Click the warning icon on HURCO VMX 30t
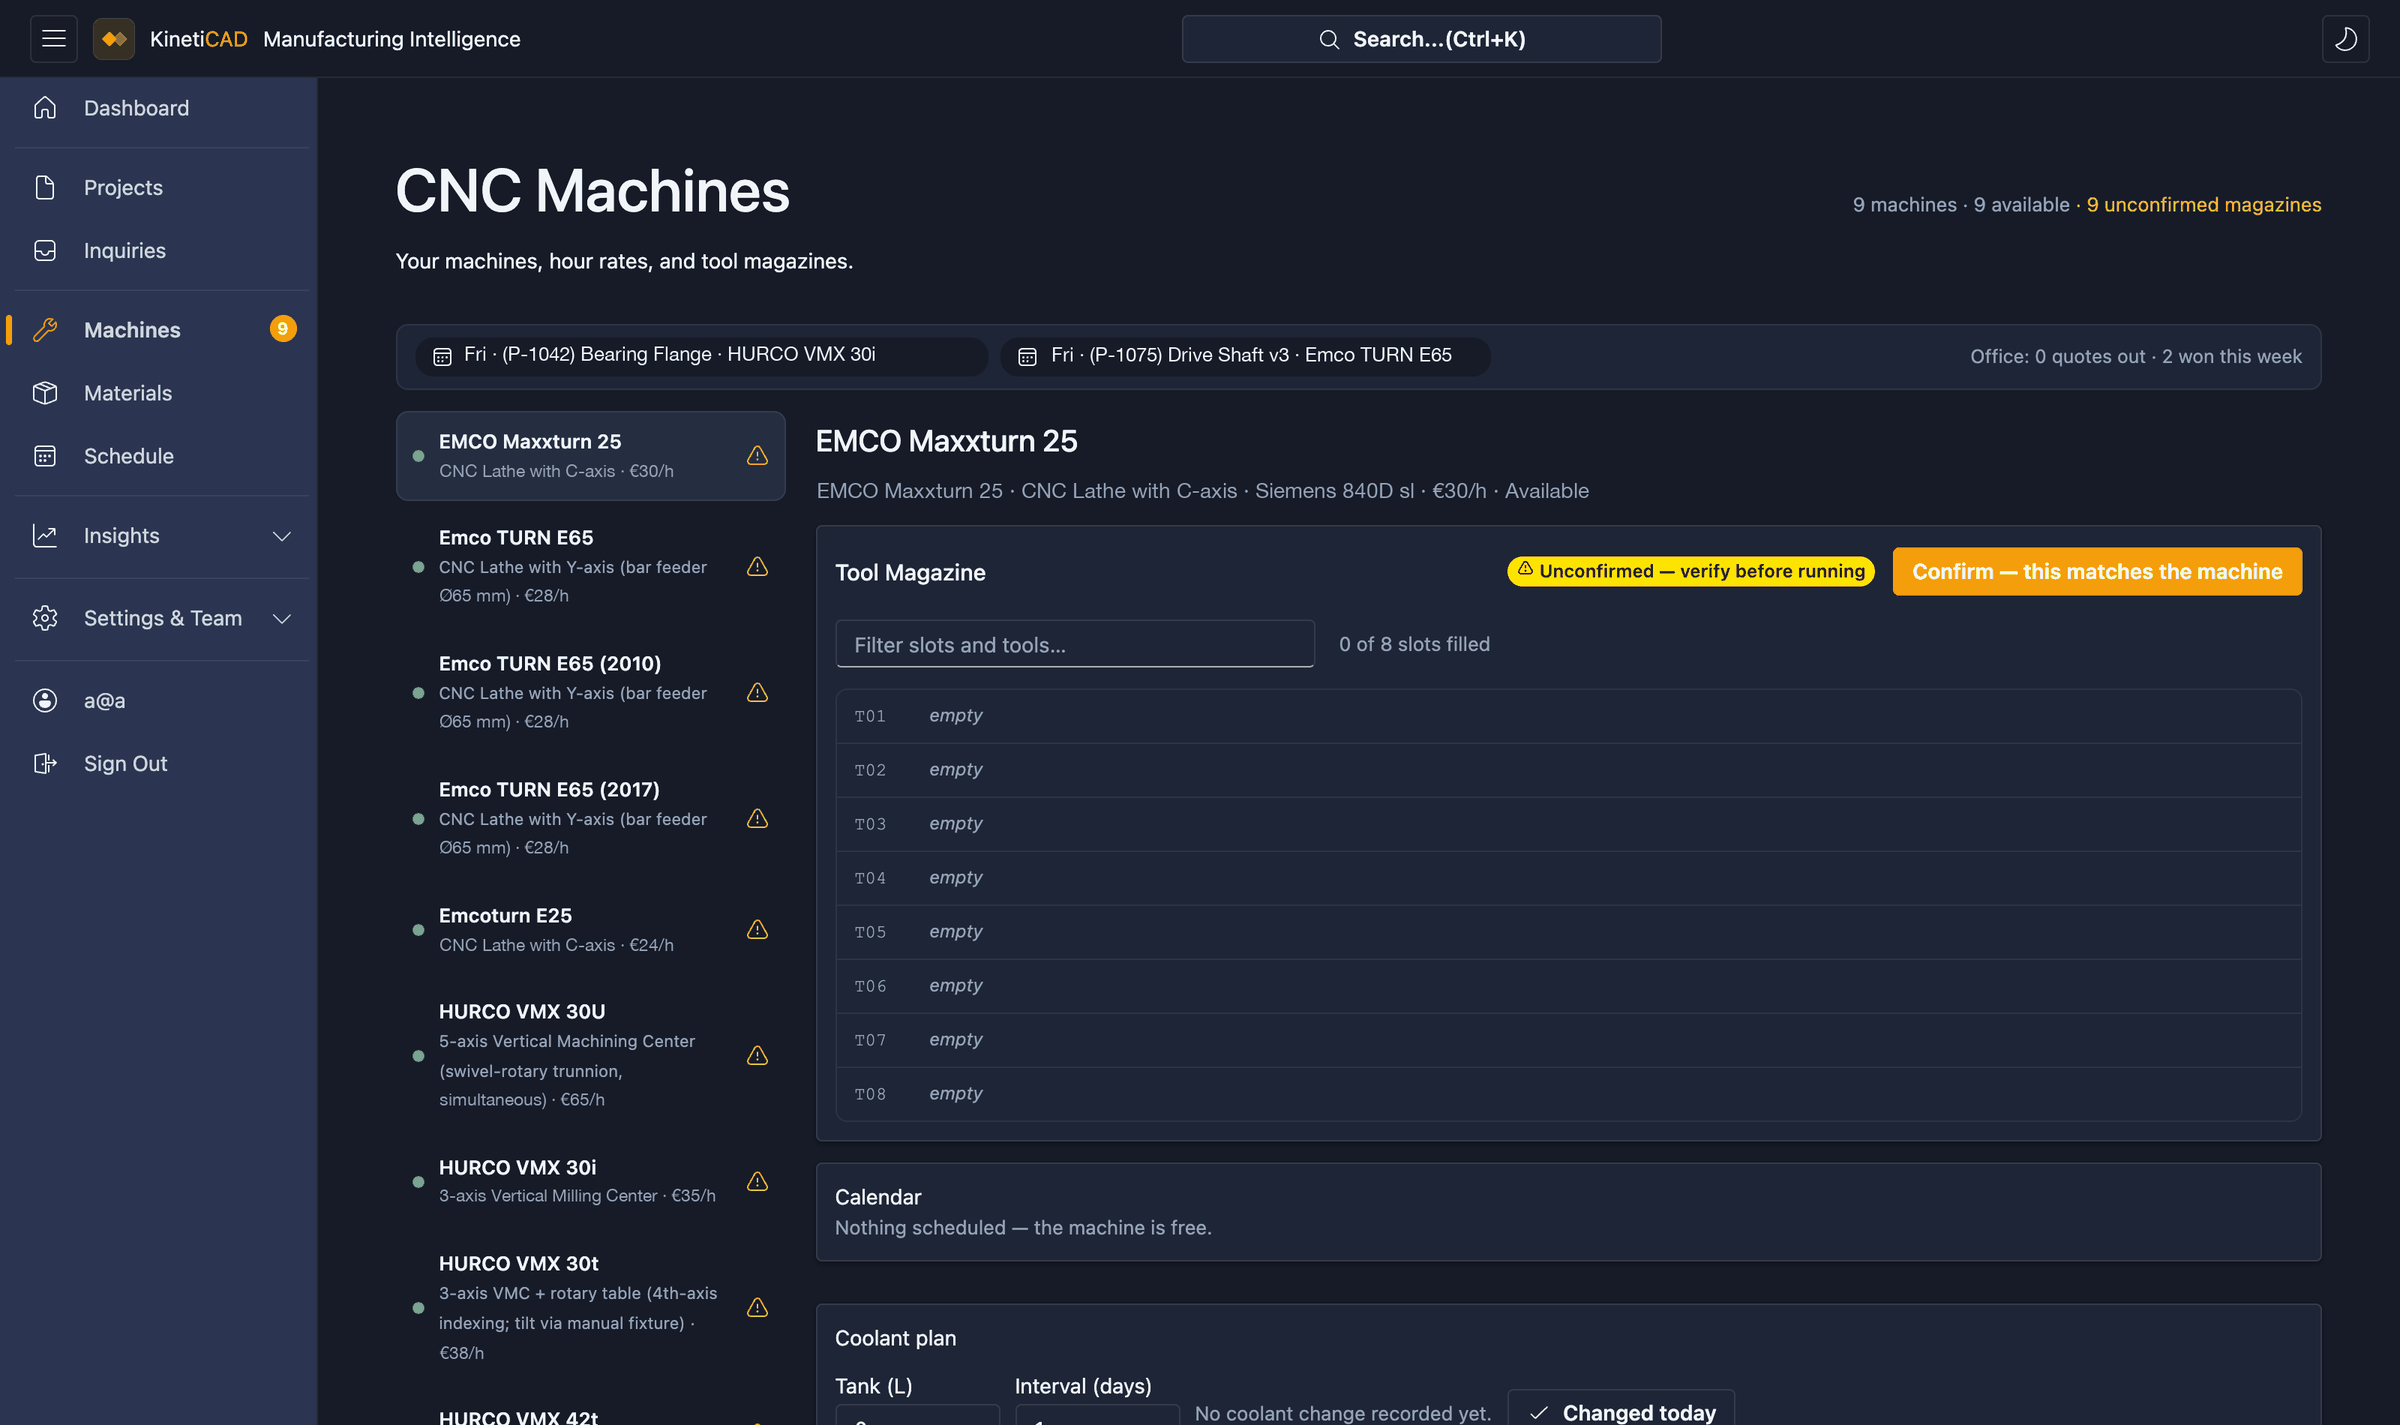 [758, 1308]
